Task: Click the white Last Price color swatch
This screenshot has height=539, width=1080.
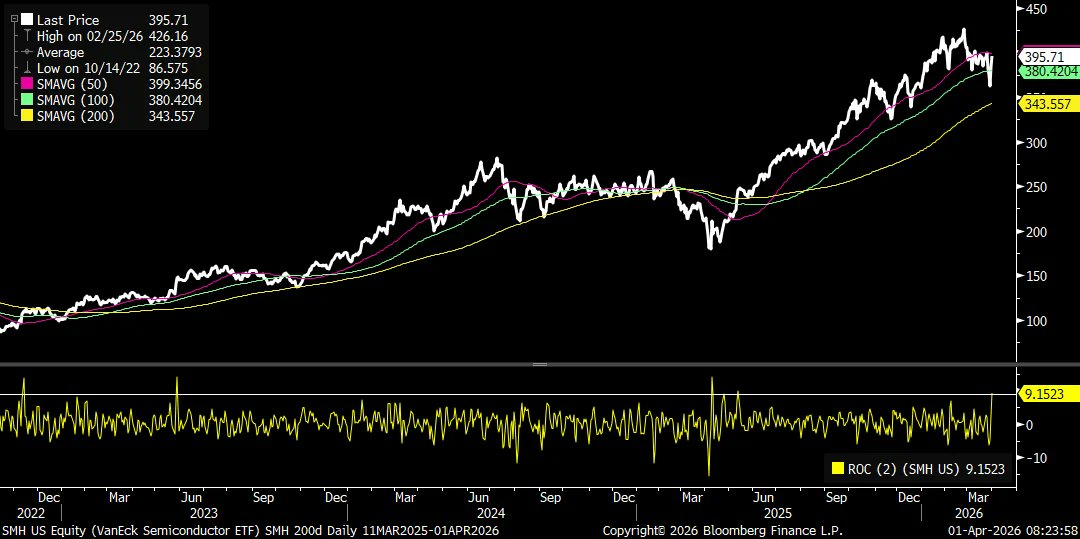Action: click(27, 20)
